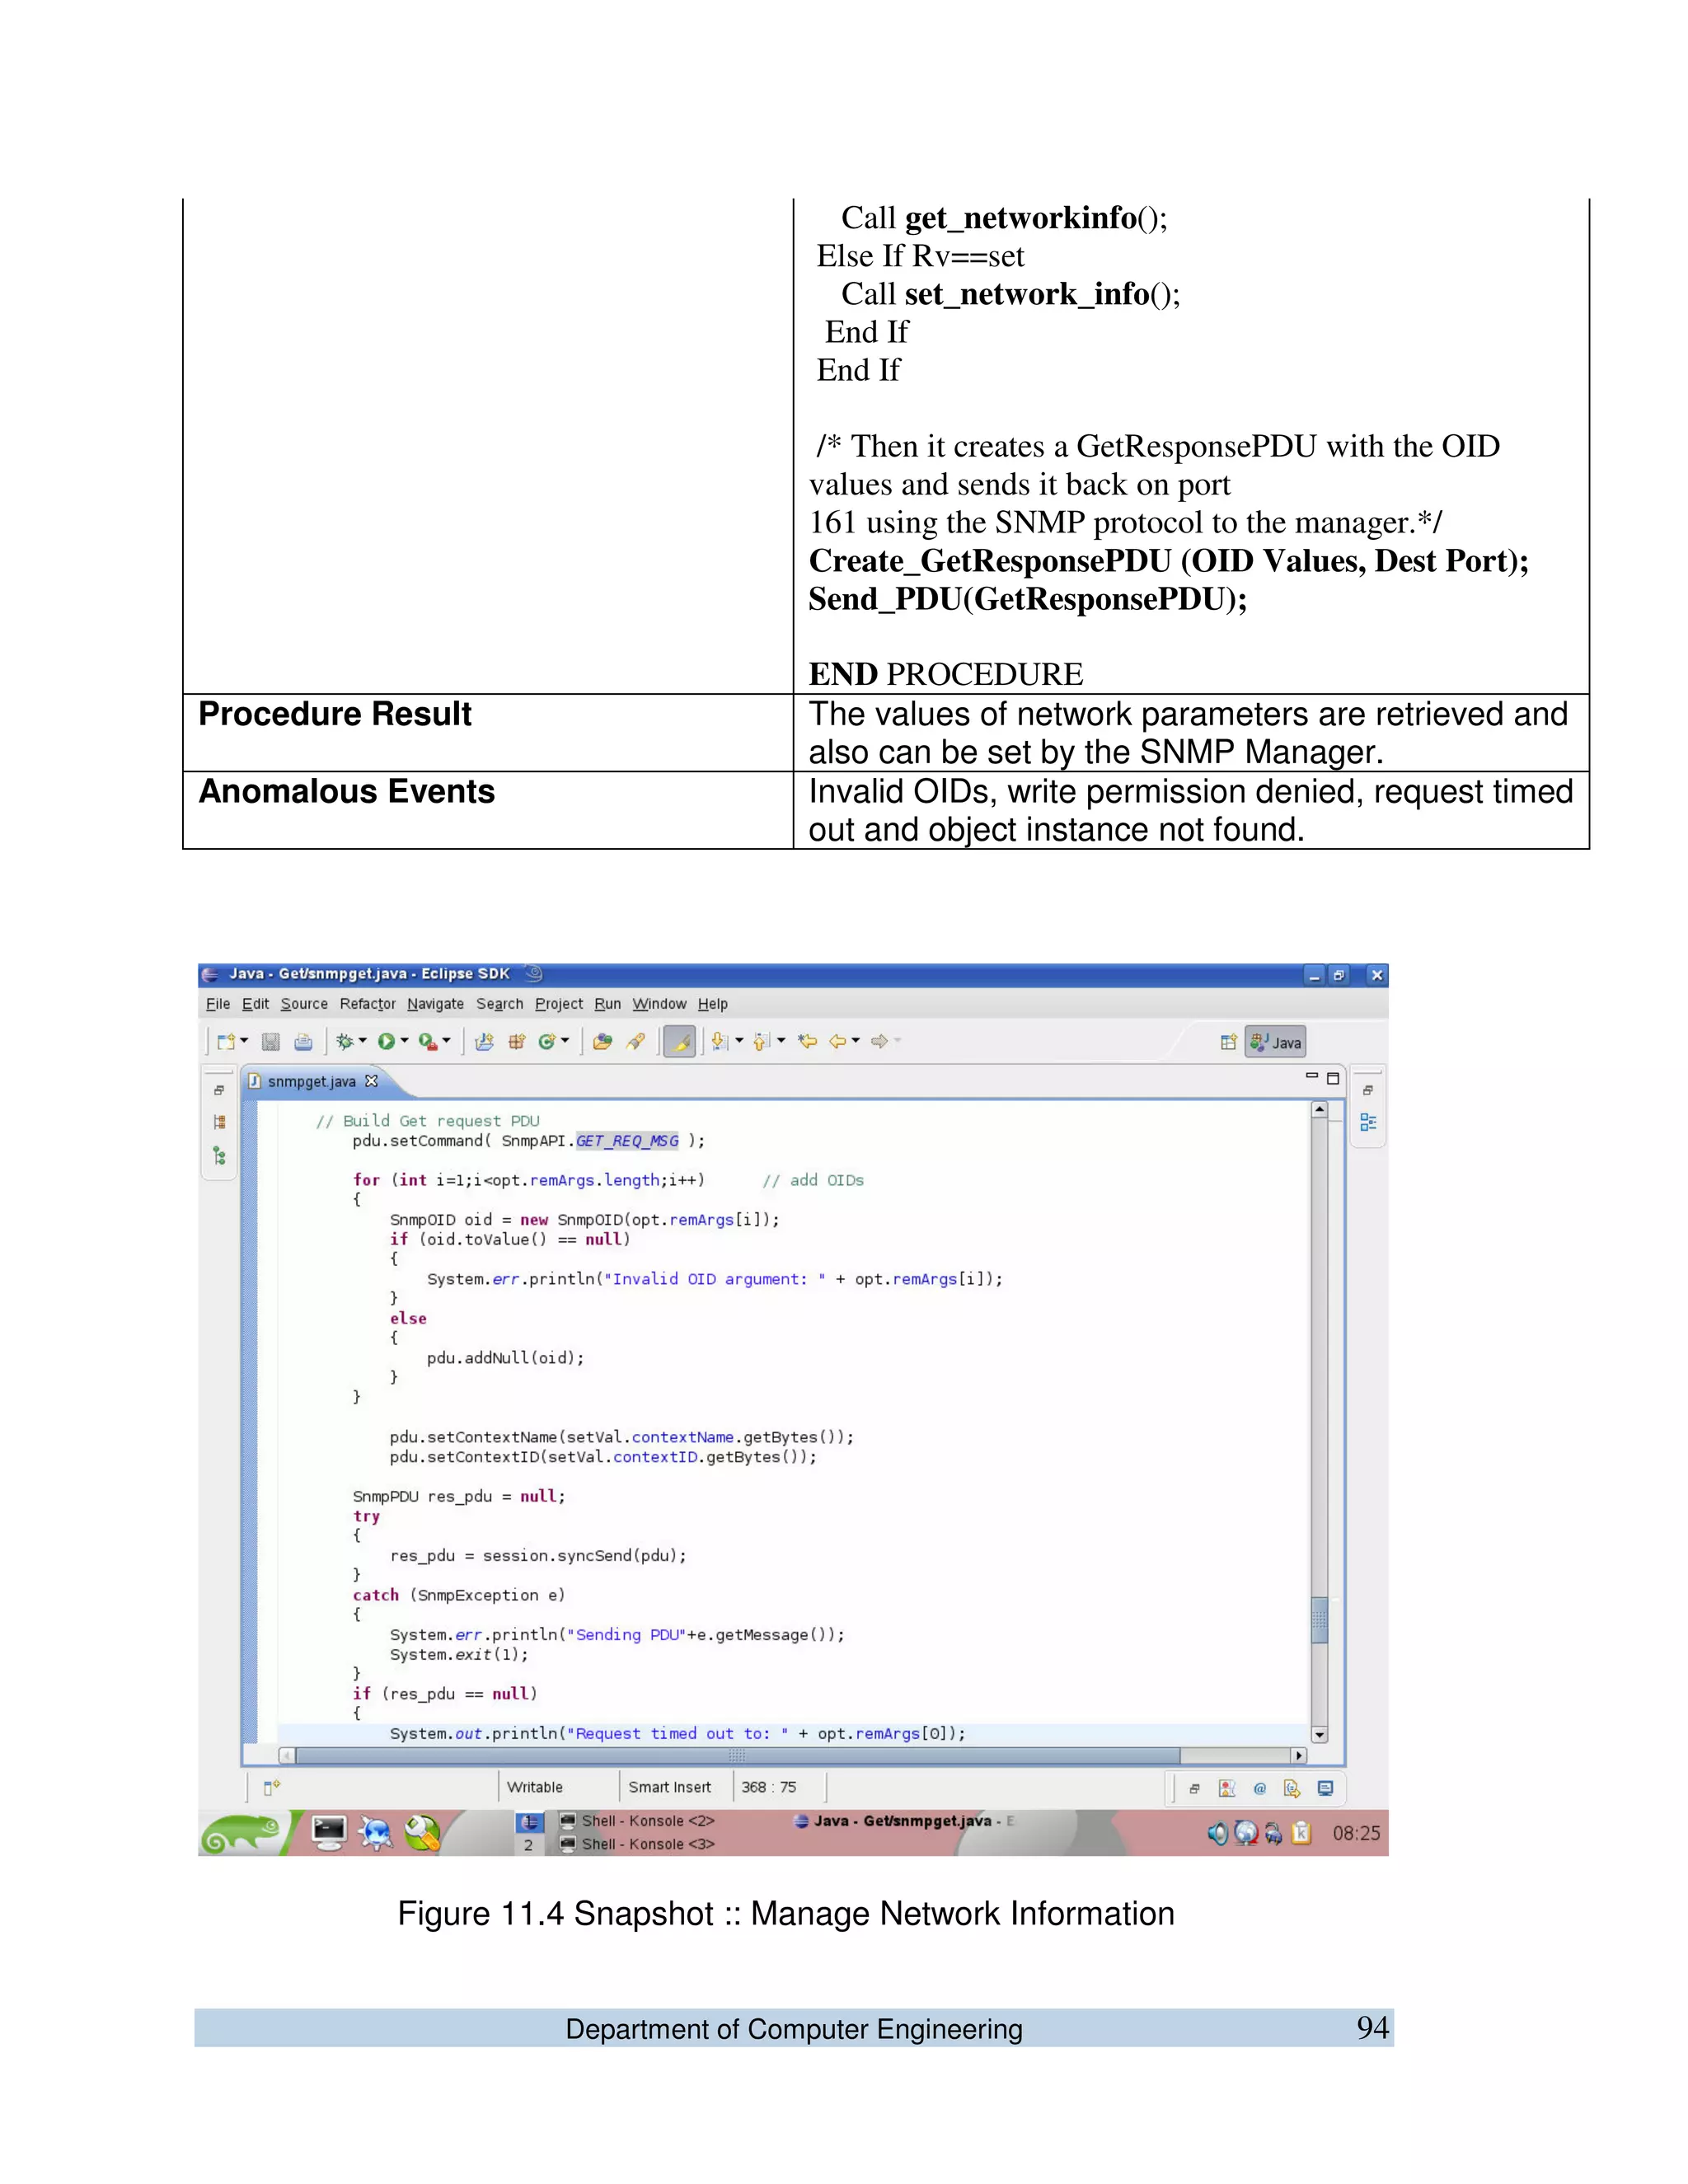Print using the printer toolbar icon

click(x=303, y=1042)
